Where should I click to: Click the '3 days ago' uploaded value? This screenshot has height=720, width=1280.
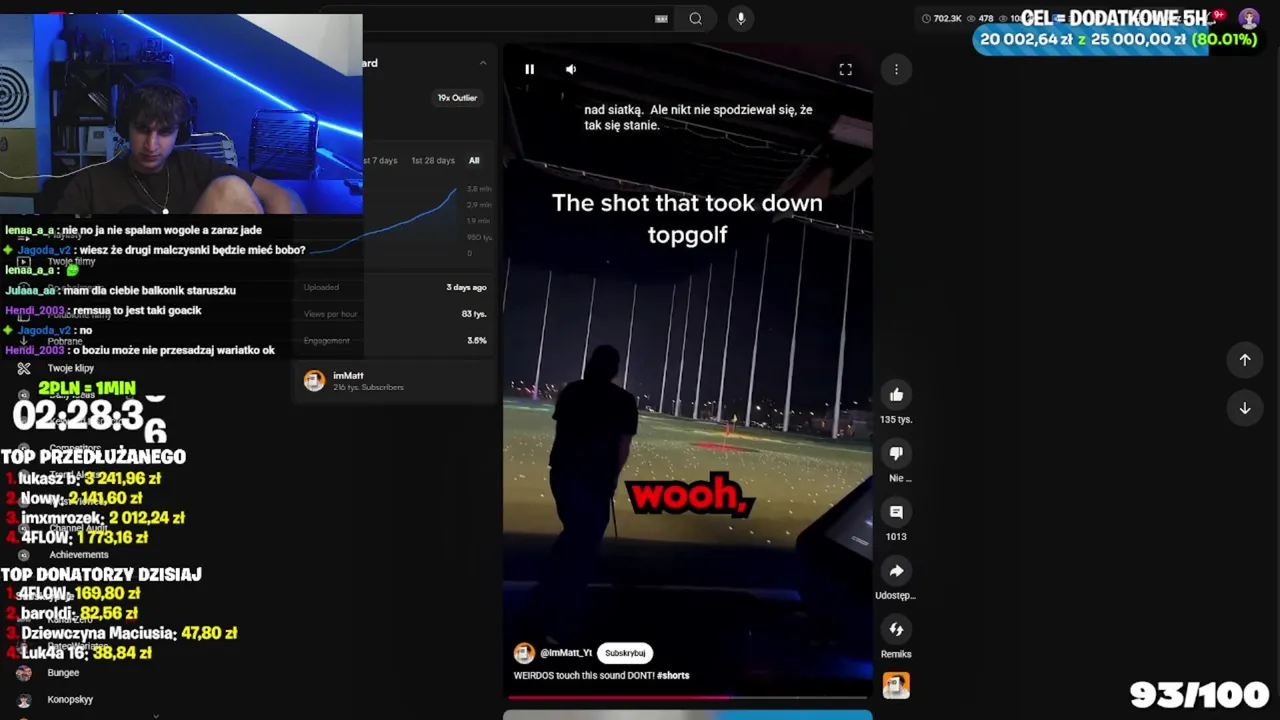pos(466,288)
